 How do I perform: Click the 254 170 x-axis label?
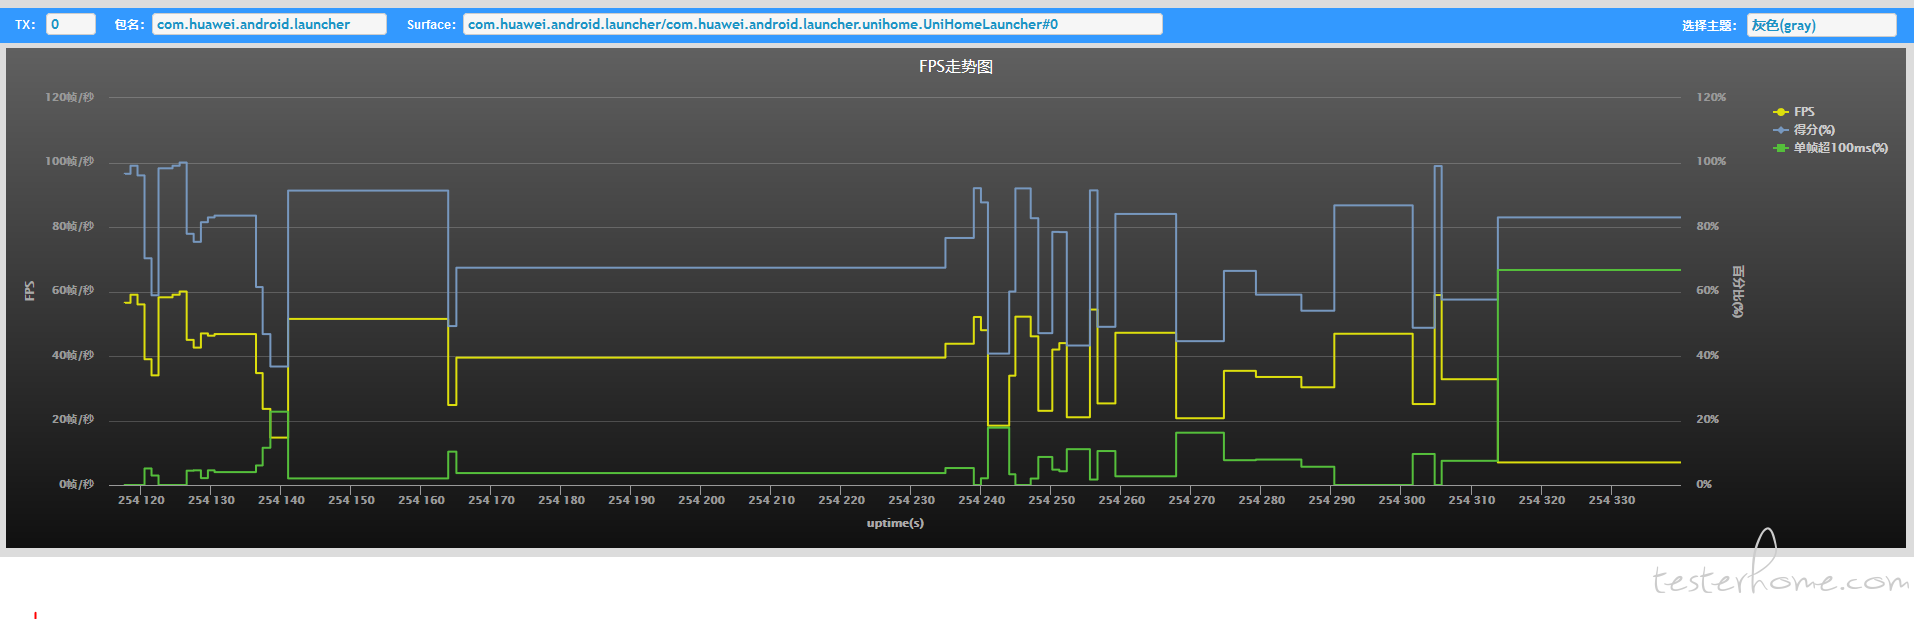pos(491,500)
